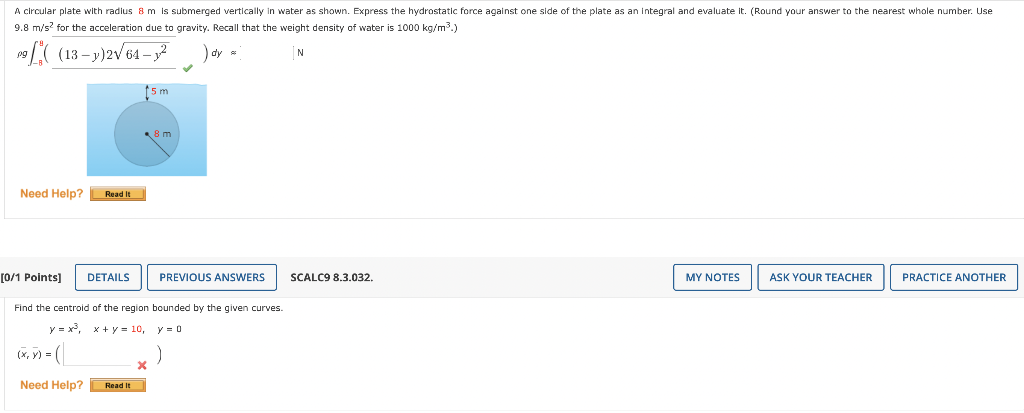Click the red value 10 in the equation
The height and width of the screenshot is (413, 1024).
(136, 329)
